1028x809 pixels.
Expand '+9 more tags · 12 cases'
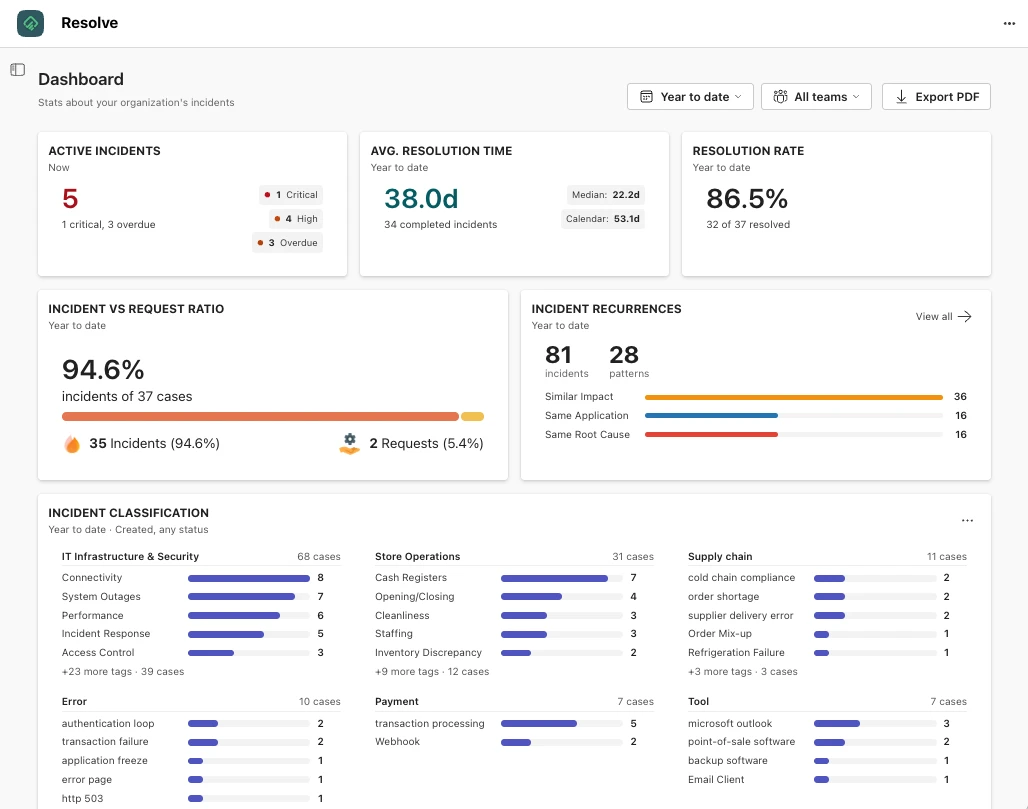point(432,671)
